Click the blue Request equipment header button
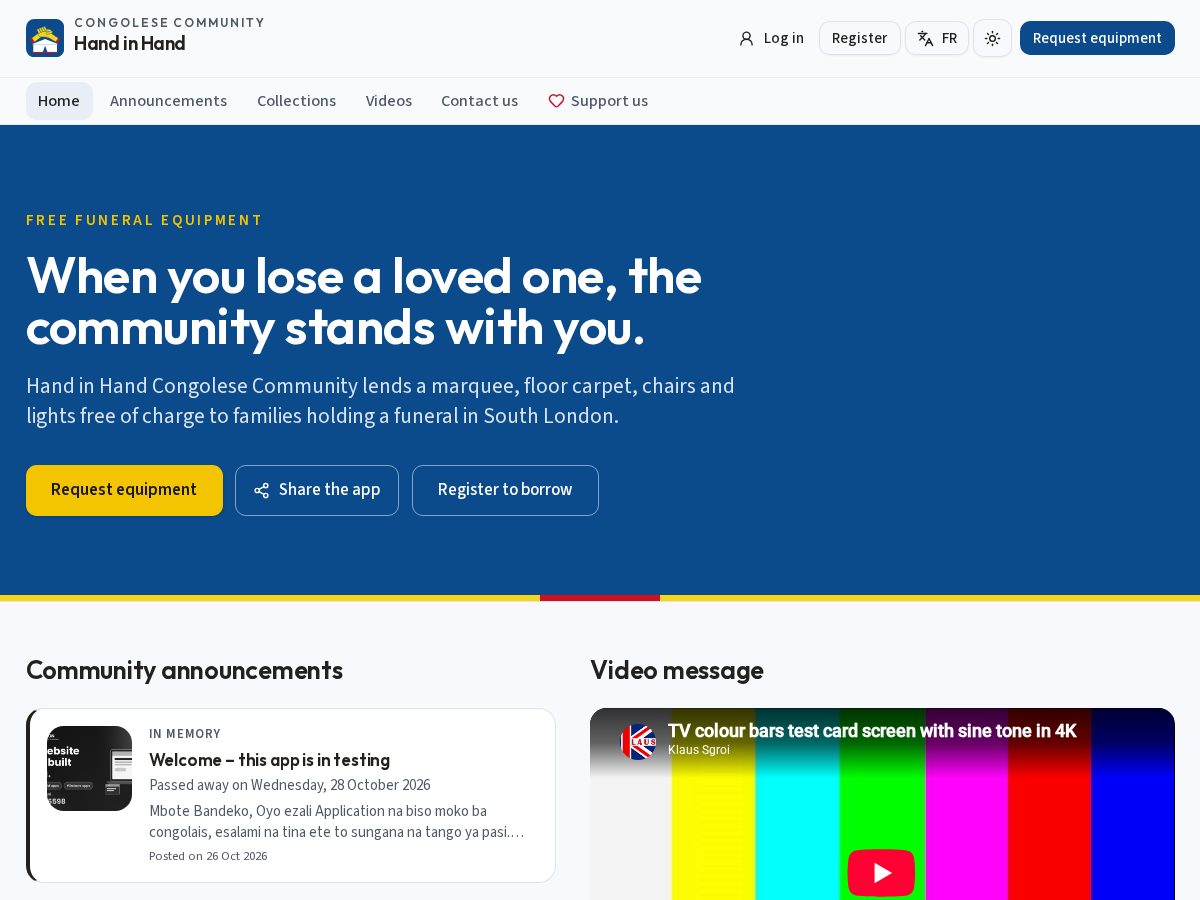The height and width of the screenshot is (900, 1200). (1097, 38)
